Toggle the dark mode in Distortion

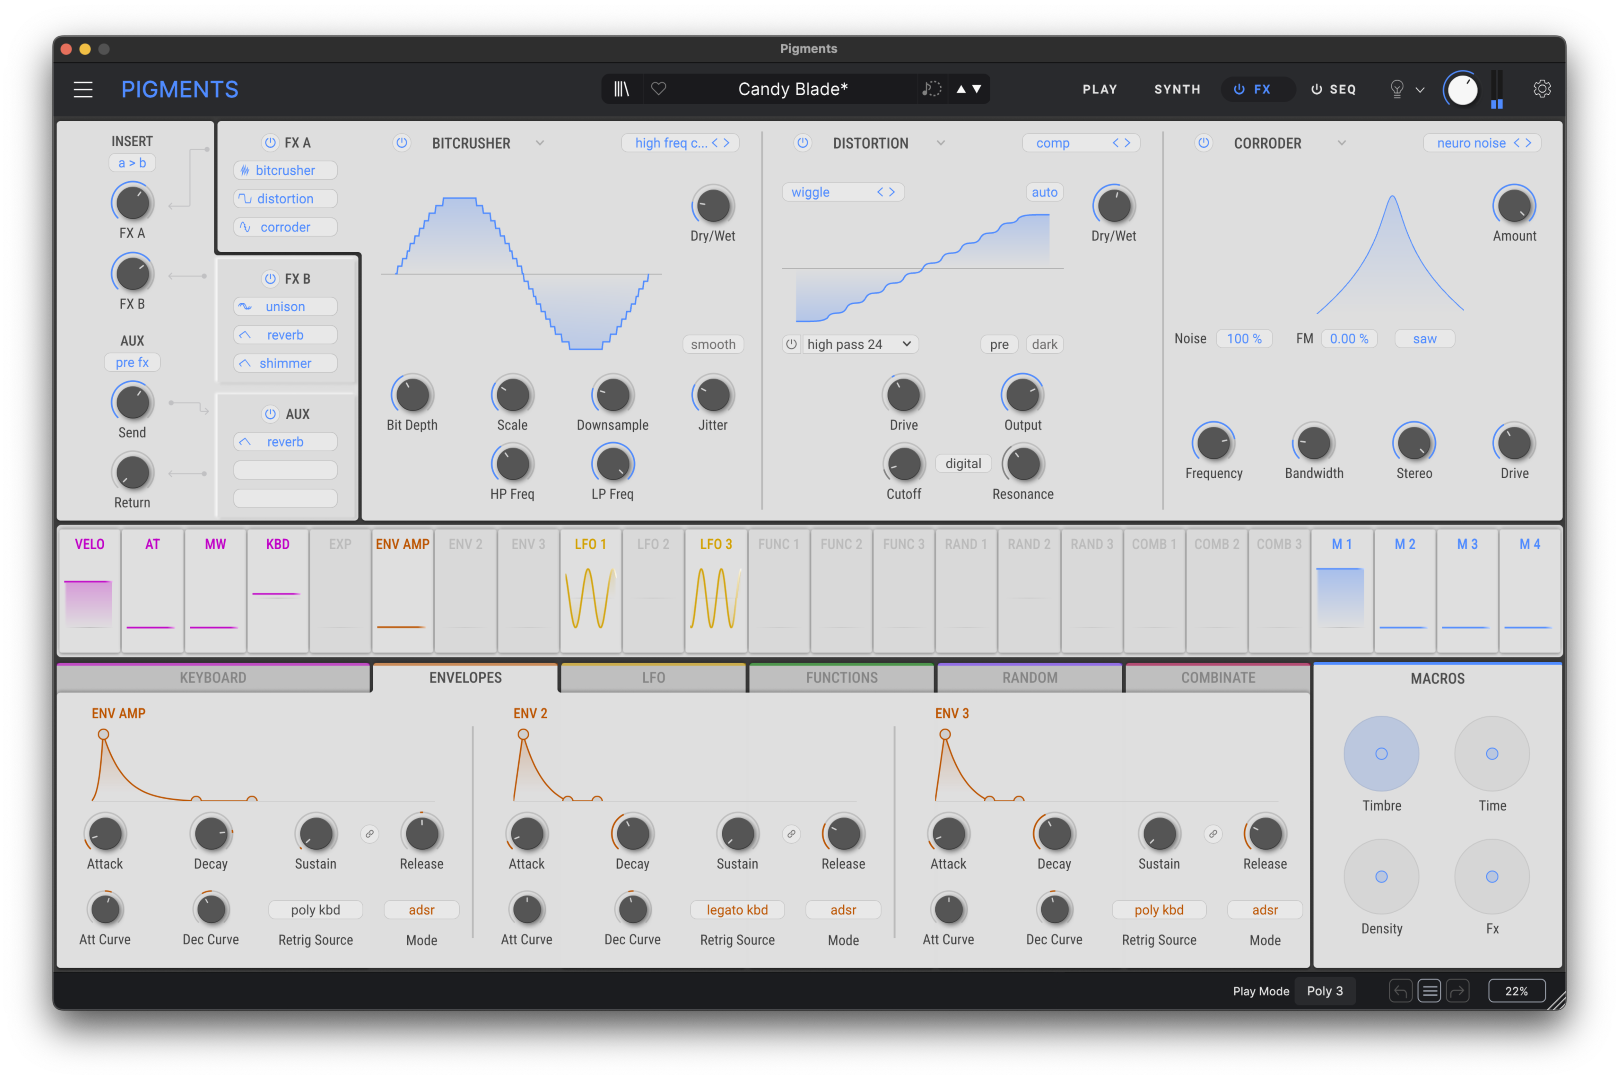click(x=1044, y=344)
